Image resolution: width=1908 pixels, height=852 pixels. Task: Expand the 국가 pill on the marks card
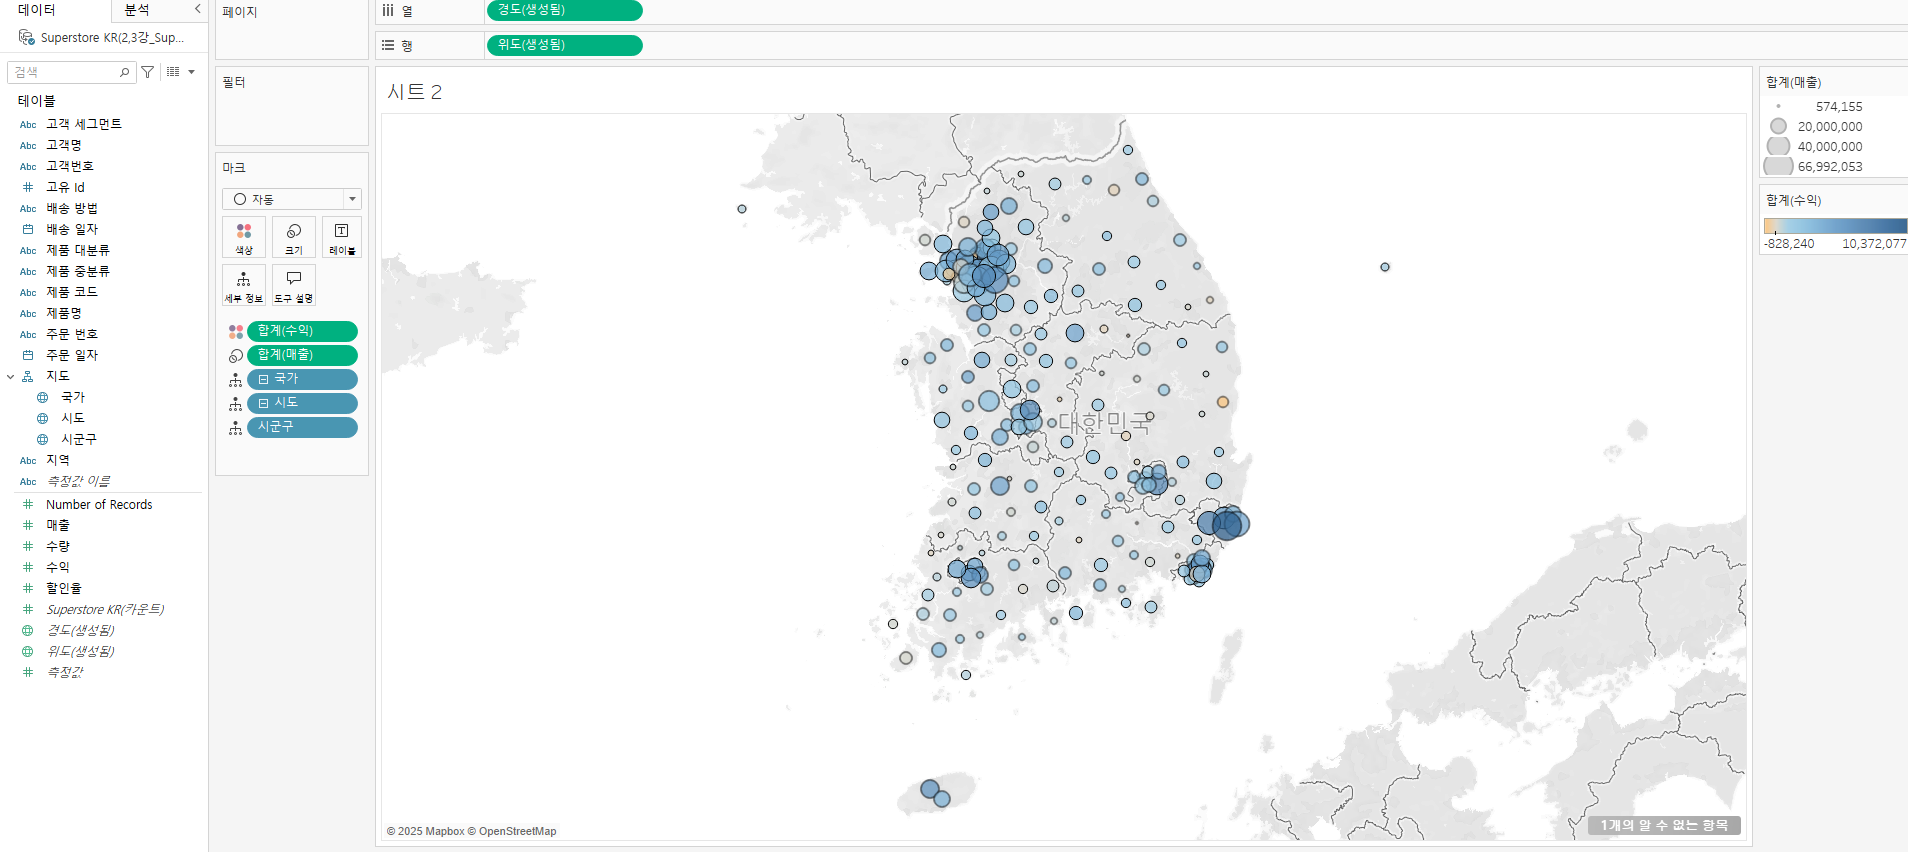click(x=263, y=379)
